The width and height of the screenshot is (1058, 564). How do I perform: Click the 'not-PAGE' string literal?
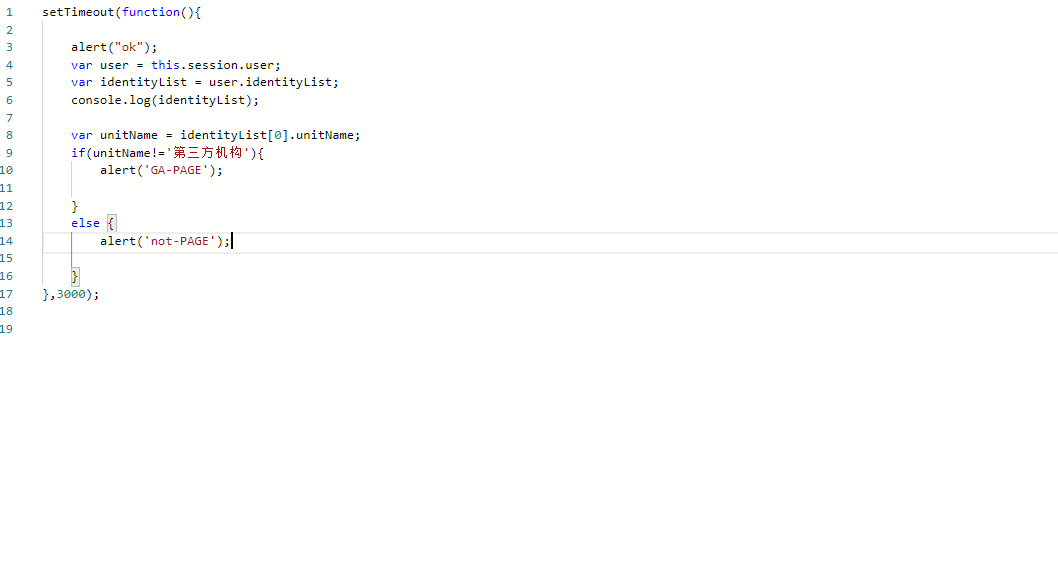[181, 241]
